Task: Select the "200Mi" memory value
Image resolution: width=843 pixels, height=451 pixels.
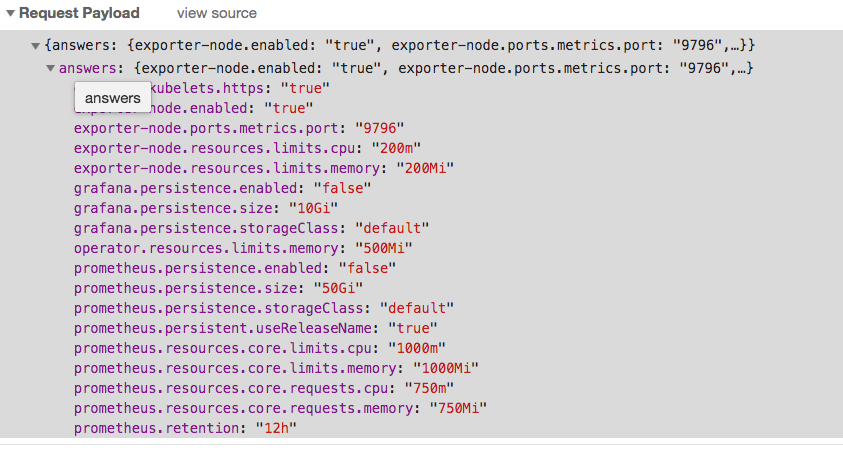Action: 425,168
